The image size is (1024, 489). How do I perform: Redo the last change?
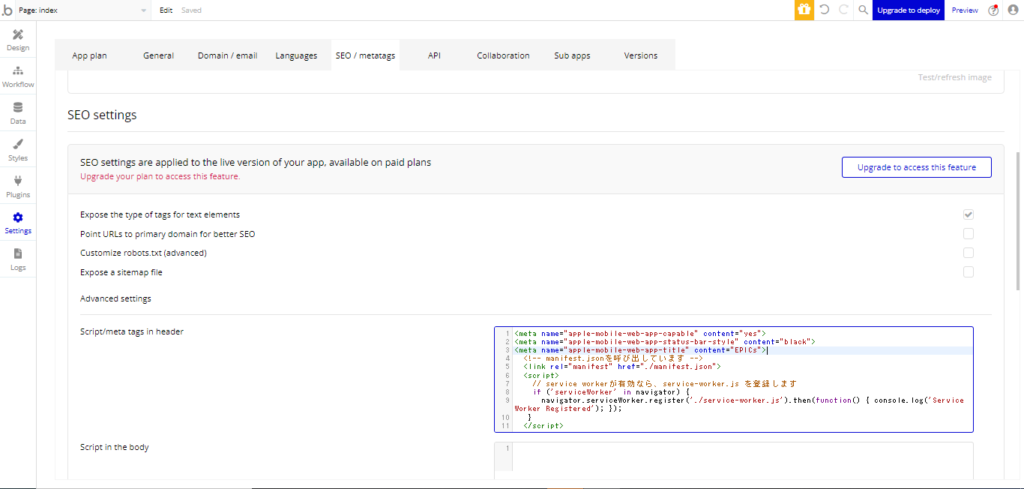point(843,10)
